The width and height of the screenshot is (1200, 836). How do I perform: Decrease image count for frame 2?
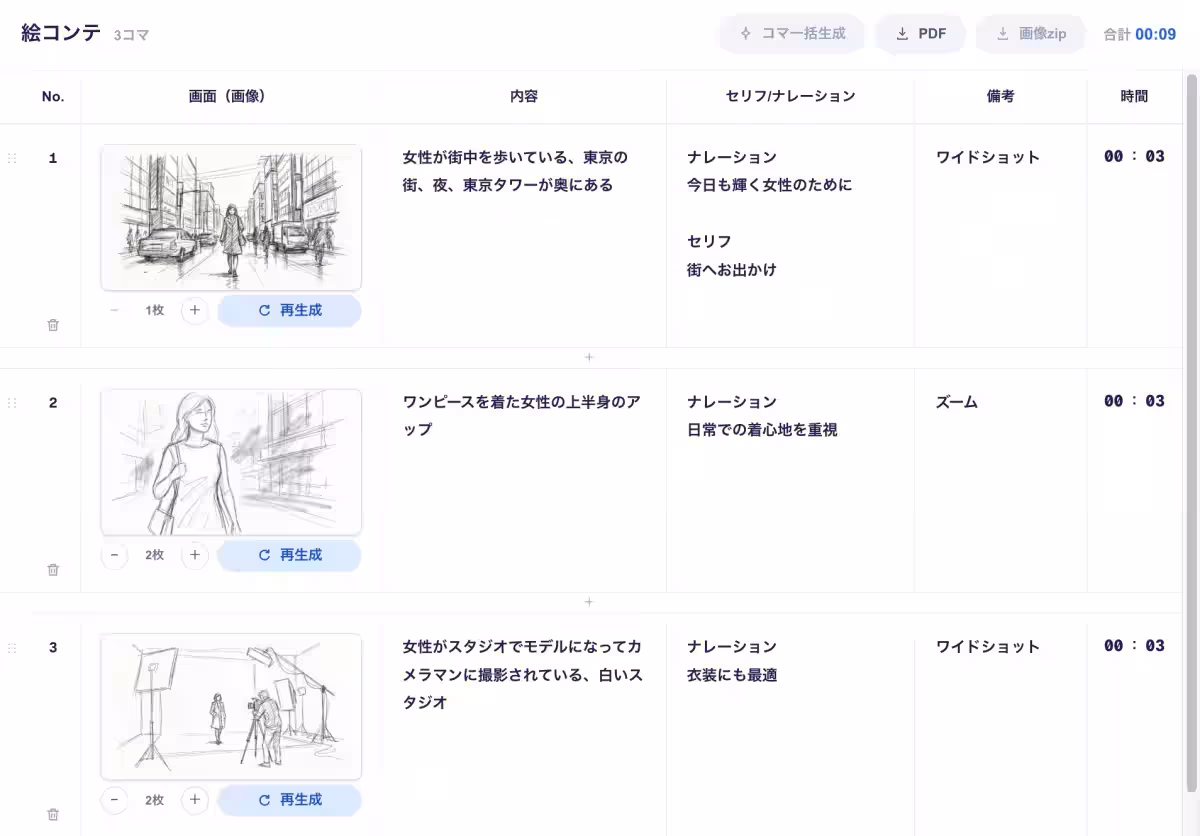point(115,555)
